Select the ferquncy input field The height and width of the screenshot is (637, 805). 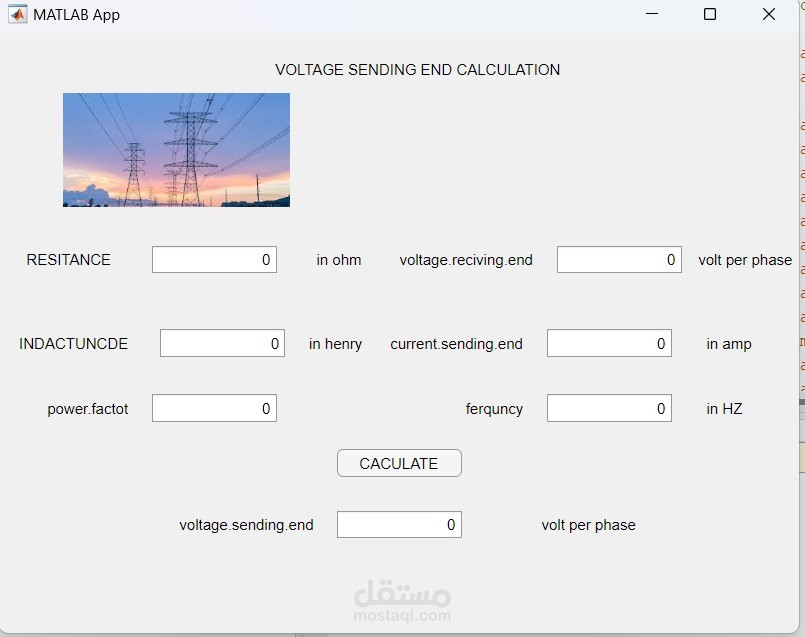(x=609, y=408)
